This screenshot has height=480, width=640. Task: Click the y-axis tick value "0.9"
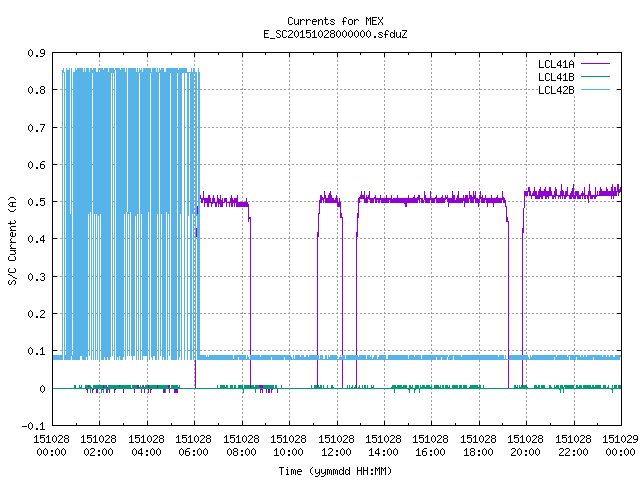[x=36, y=53]
